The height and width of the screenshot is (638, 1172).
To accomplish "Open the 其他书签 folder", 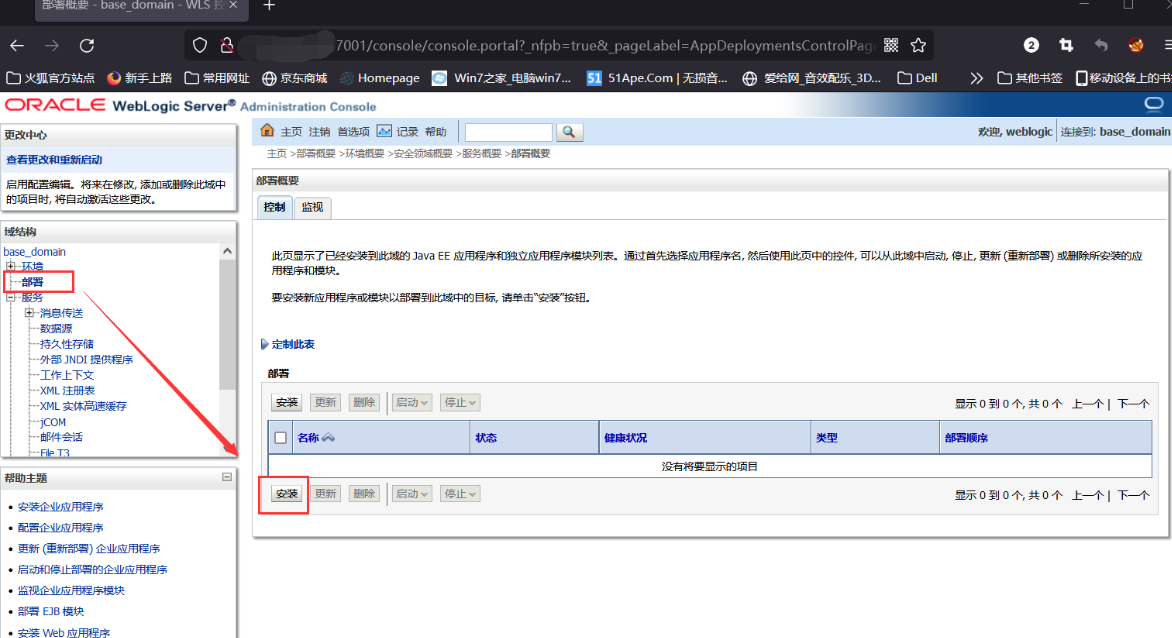I will point(1030,78).
